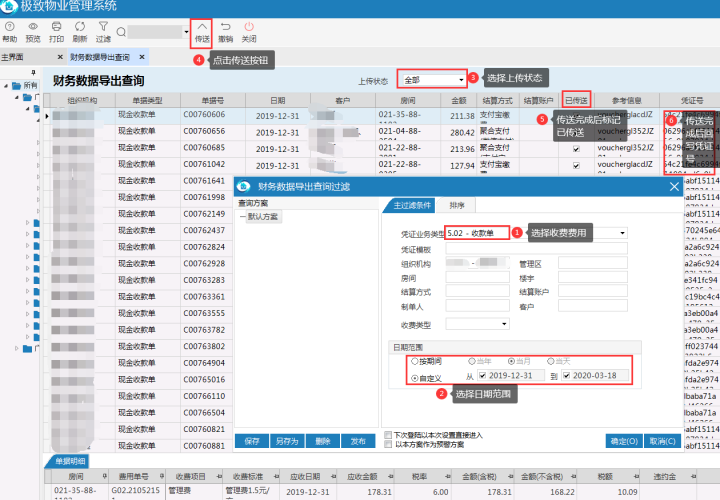The image size is (720, 500).
Task: Close the 财务数据导出查询 tab with its X
Action: click(142, 57)
